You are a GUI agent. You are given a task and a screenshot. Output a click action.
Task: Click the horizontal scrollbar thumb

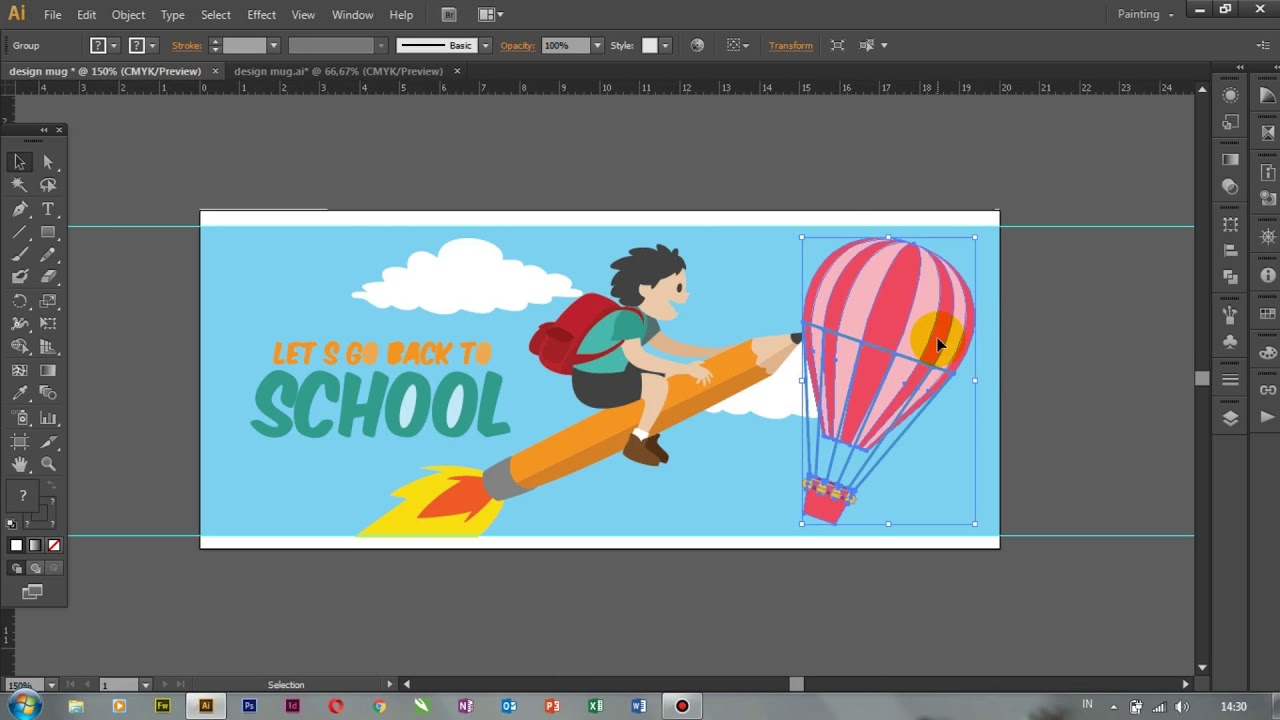point(796,684)
